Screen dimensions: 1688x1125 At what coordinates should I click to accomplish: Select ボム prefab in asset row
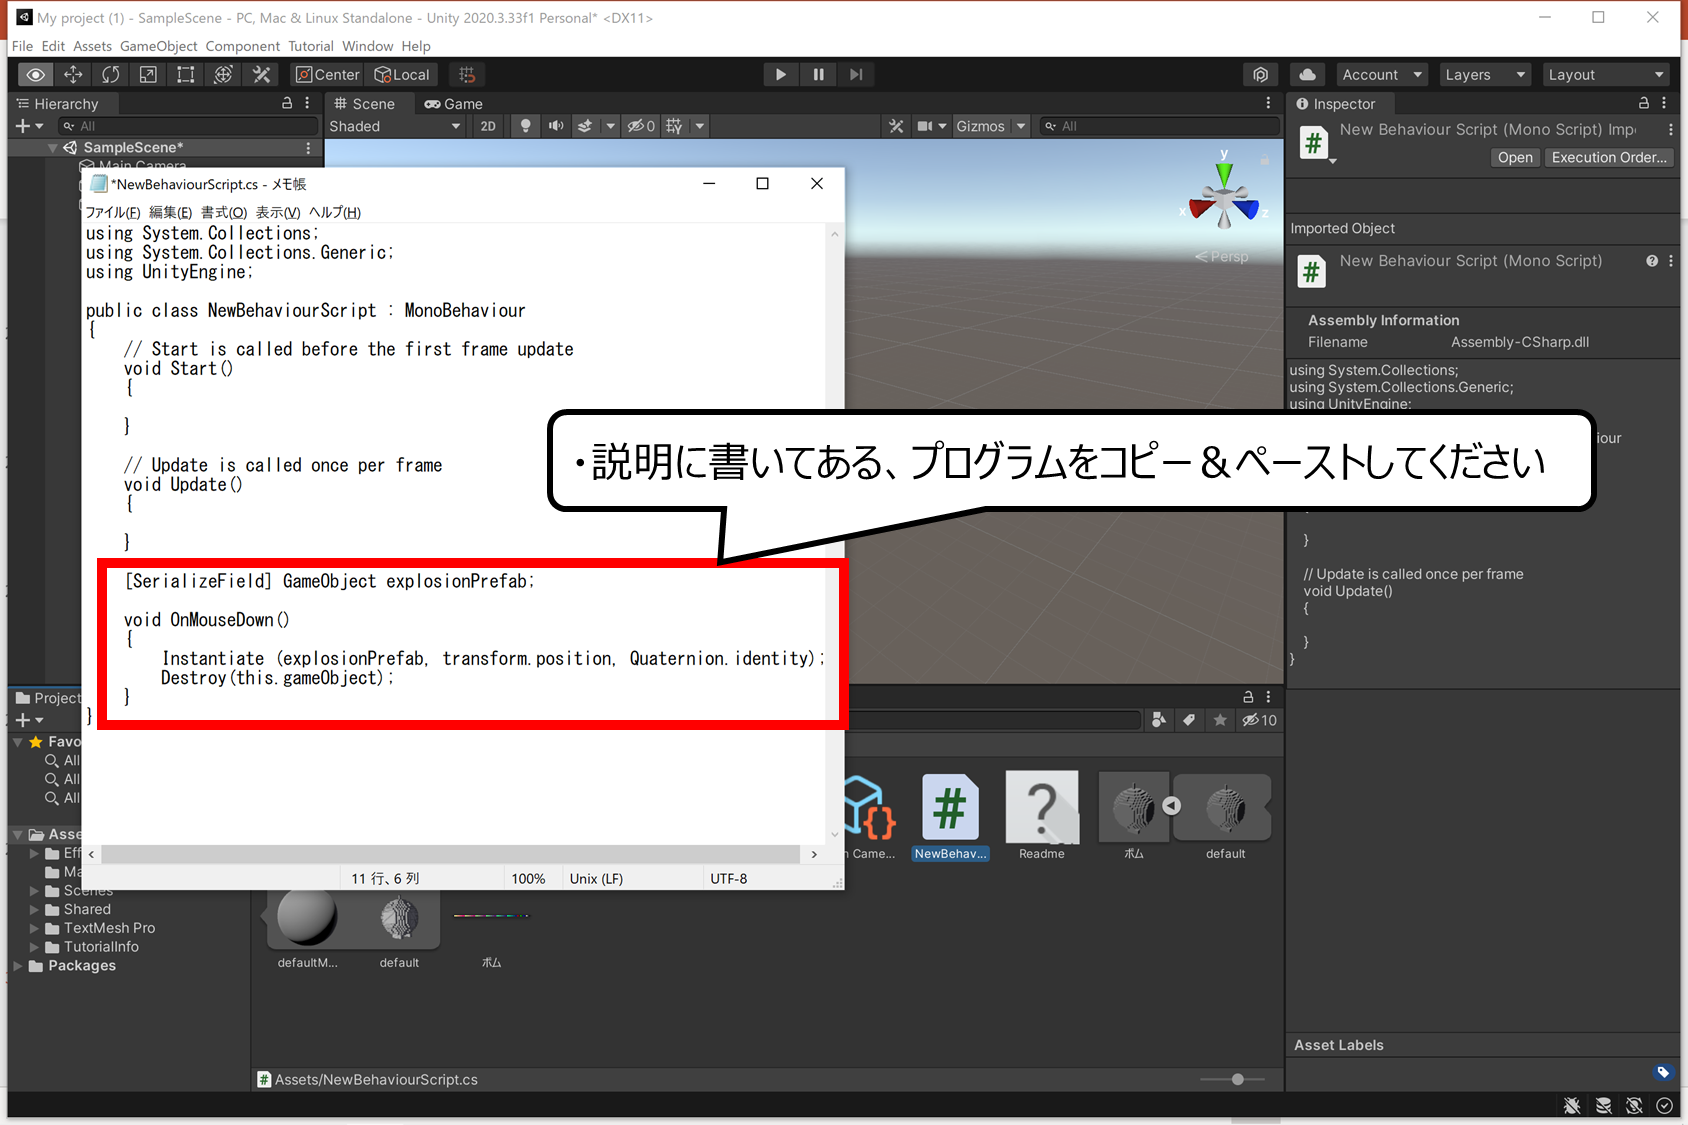[x=1134, y=816]
